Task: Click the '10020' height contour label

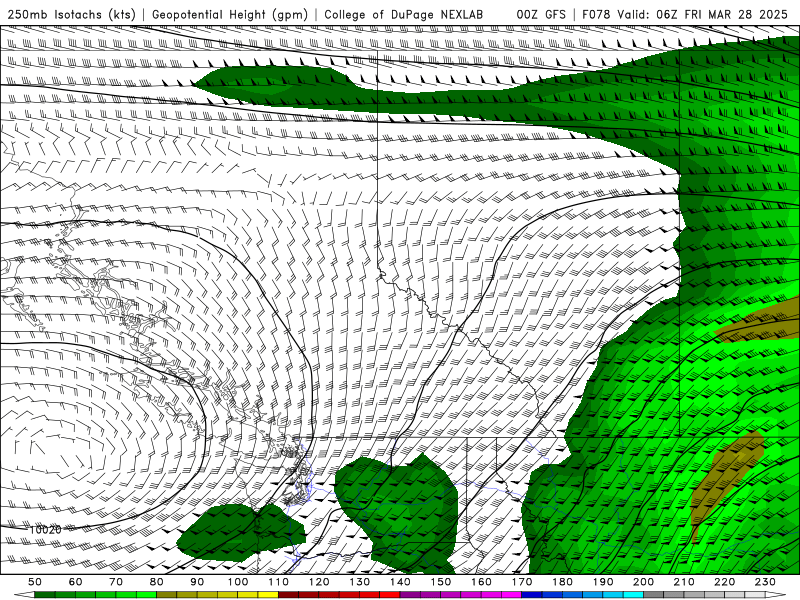Action: (45, 530)
